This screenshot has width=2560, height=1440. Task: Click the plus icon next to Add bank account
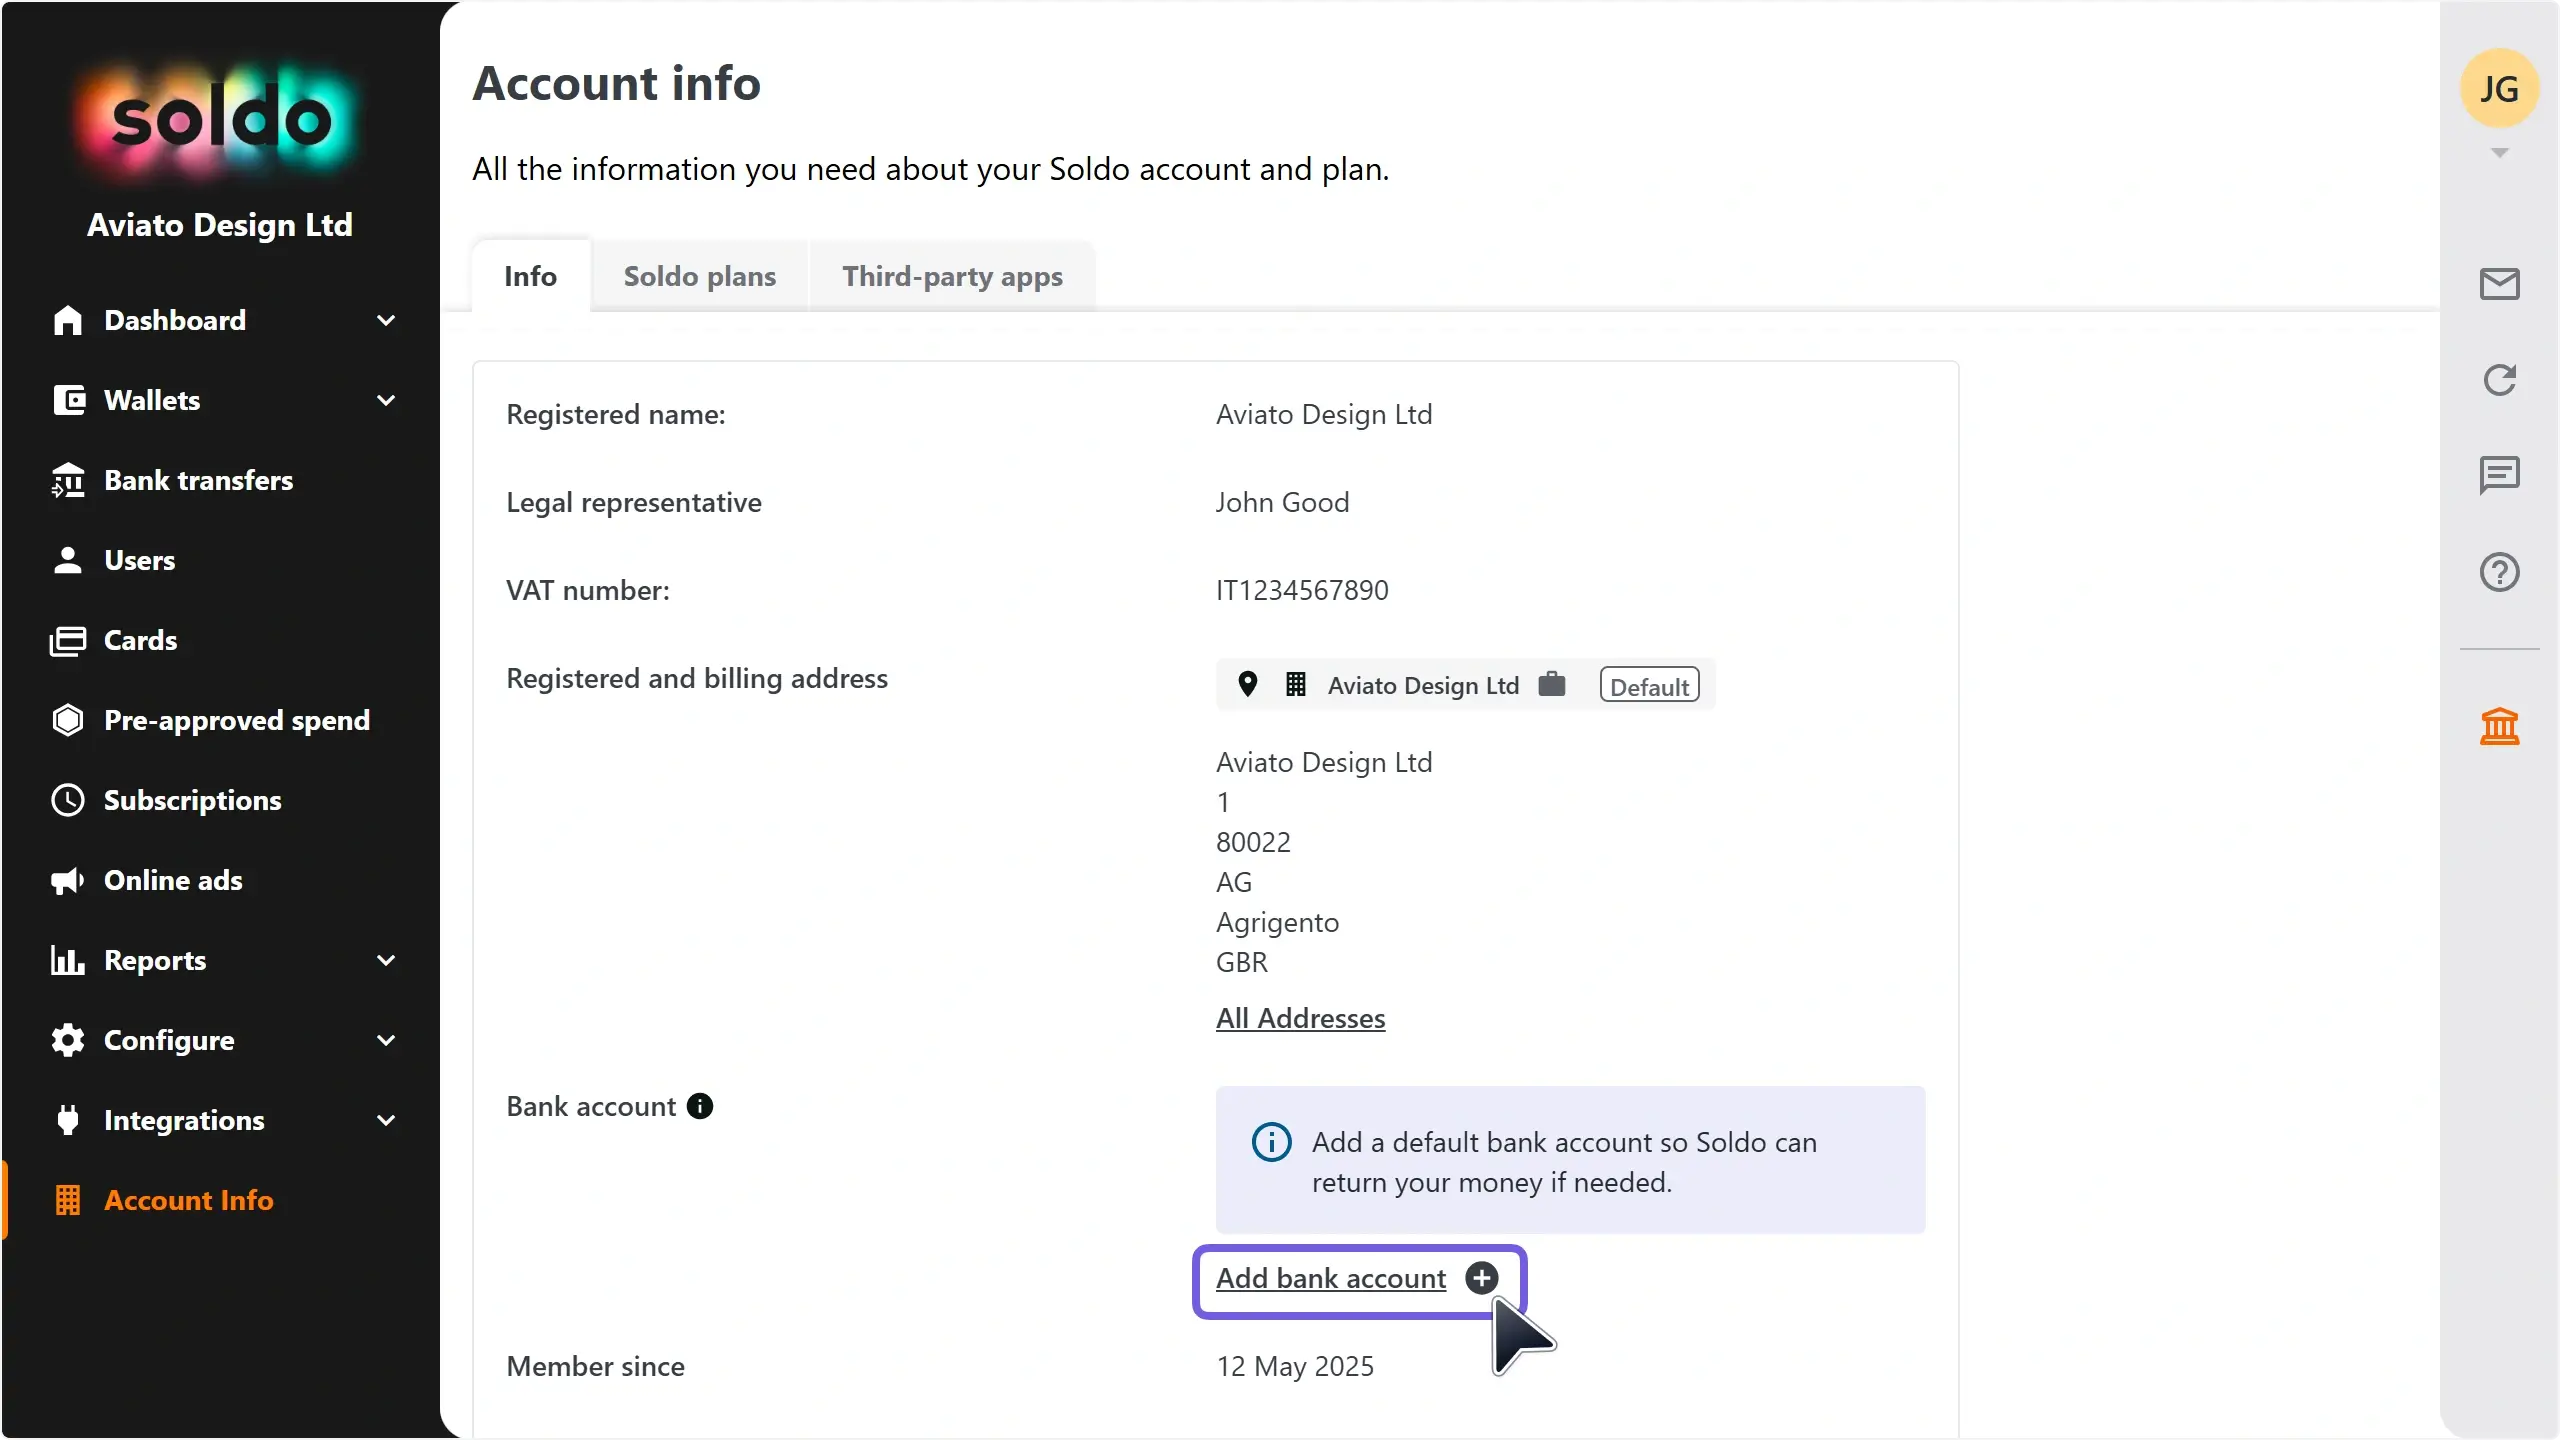(1481, 1278)
